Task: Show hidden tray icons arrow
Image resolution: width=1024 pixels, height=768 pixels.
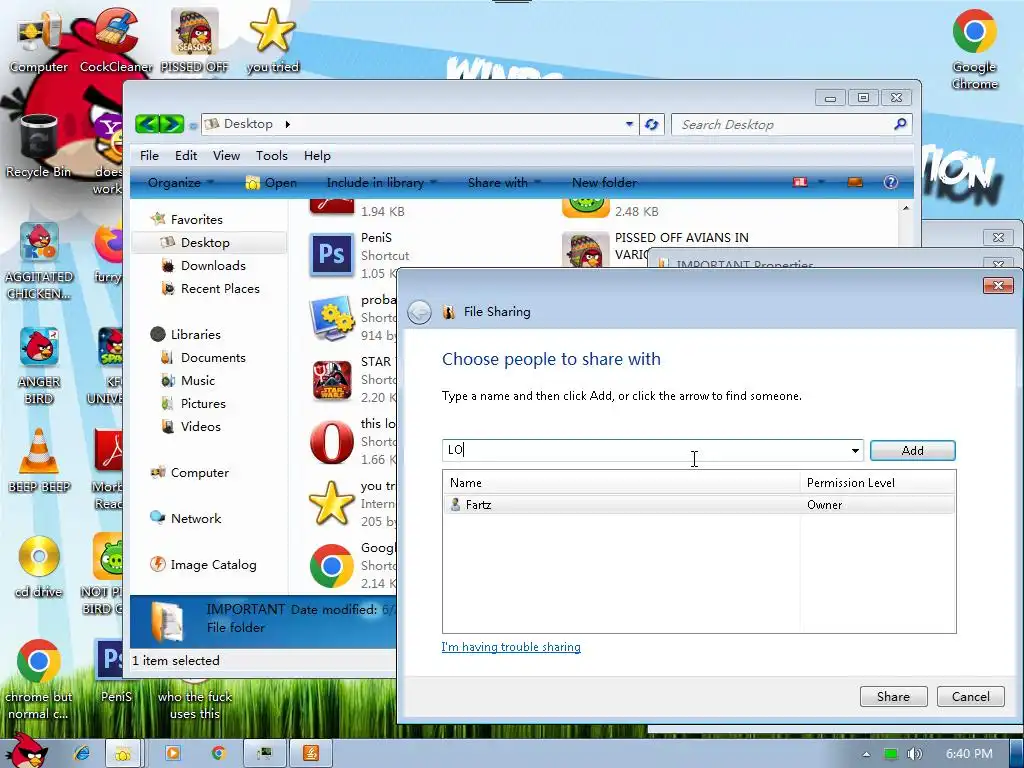Action: (x=866, y=754)
